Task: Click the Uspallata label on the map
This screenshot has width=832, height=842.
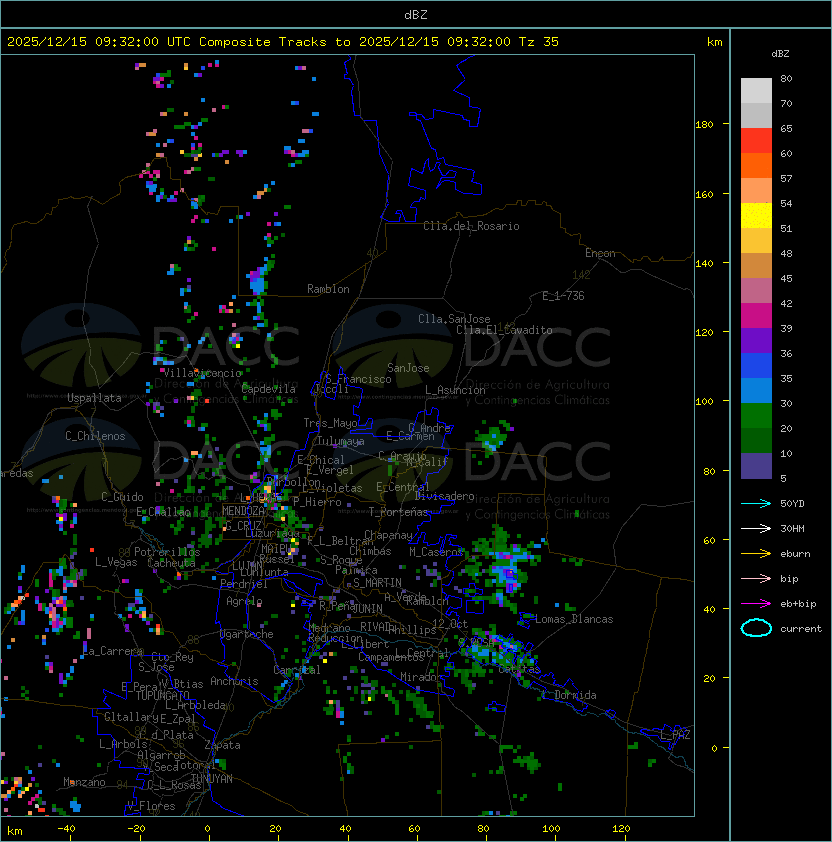Action: (x=94, y=398)
